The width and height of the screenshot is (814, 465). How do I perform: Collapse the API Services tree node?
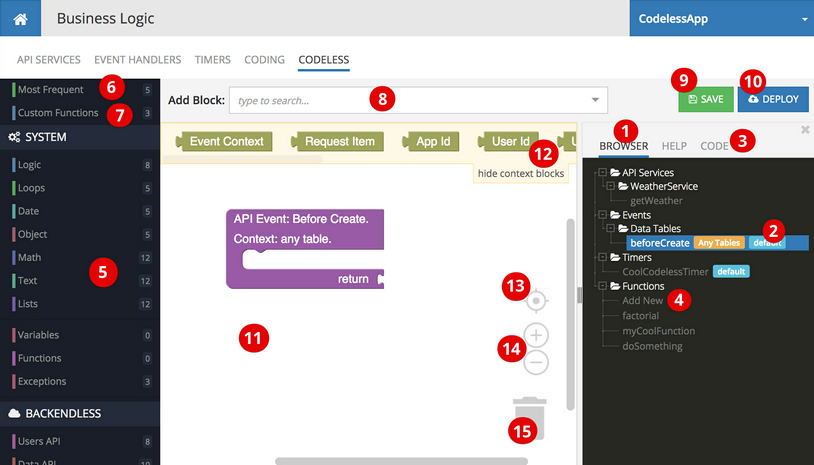tap(602, 172)
